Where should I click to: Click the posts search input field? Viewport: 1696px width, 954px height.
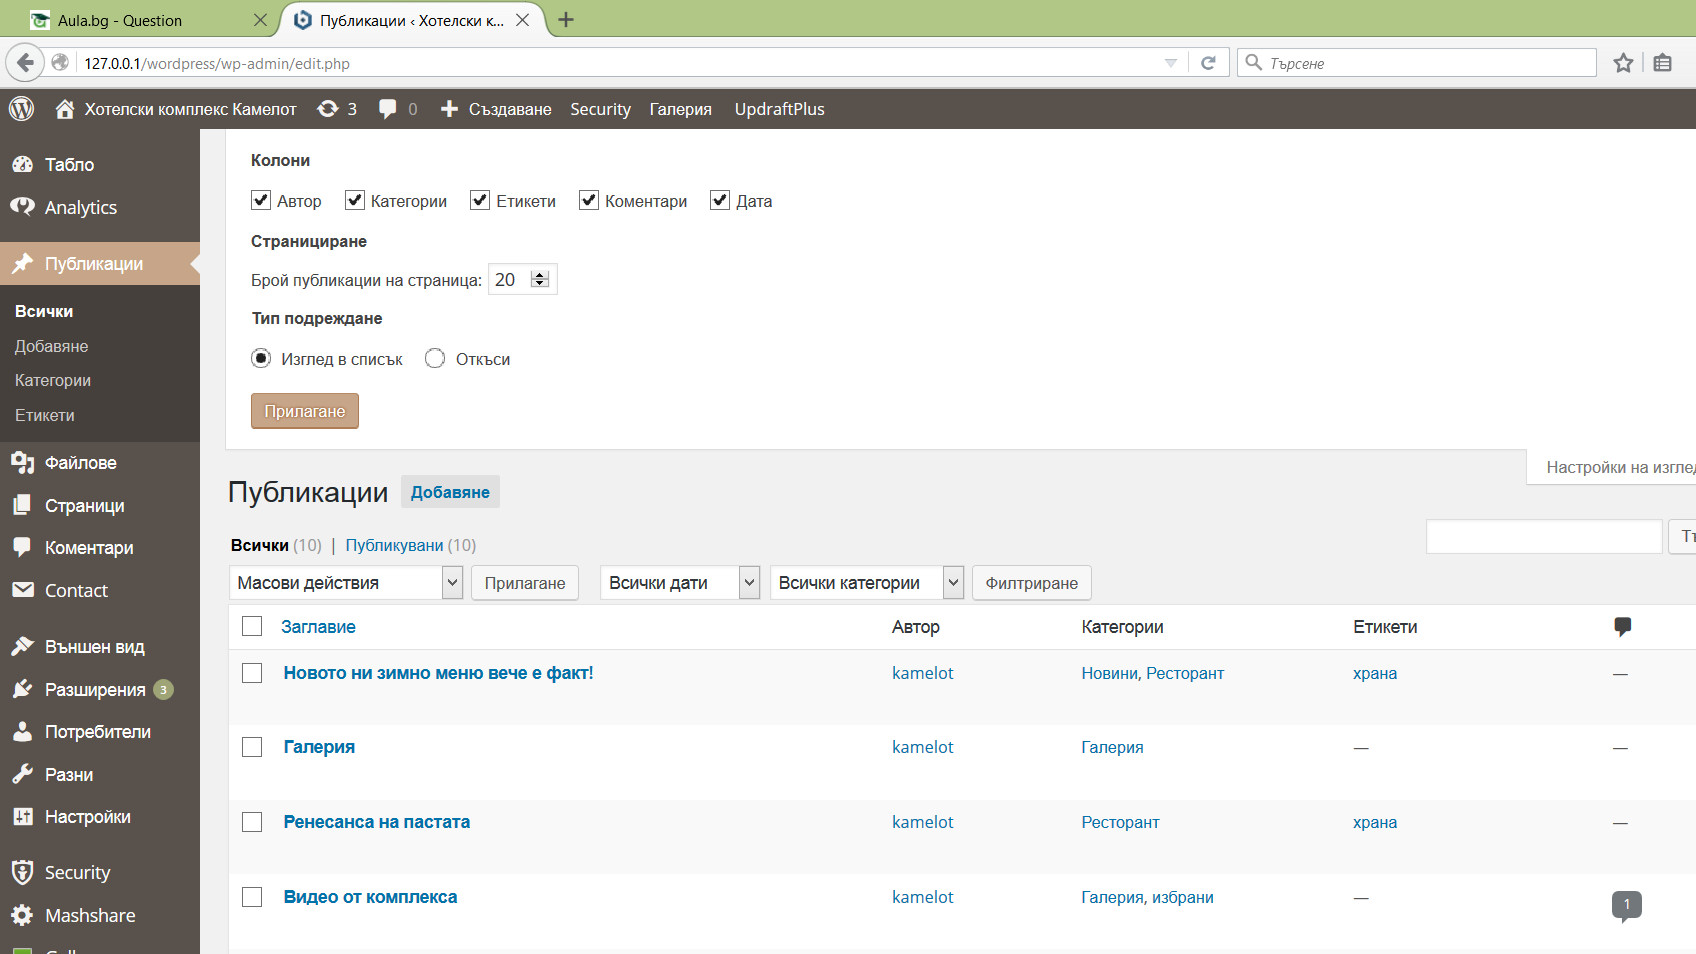click(x=1543, y=537)
